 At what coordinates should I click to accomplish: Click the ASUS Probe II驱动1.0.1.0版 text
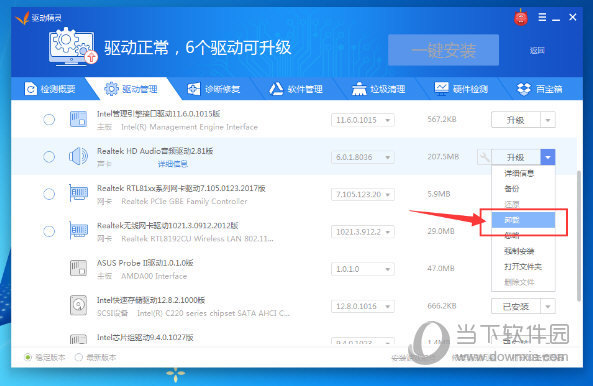click(145, 263)
